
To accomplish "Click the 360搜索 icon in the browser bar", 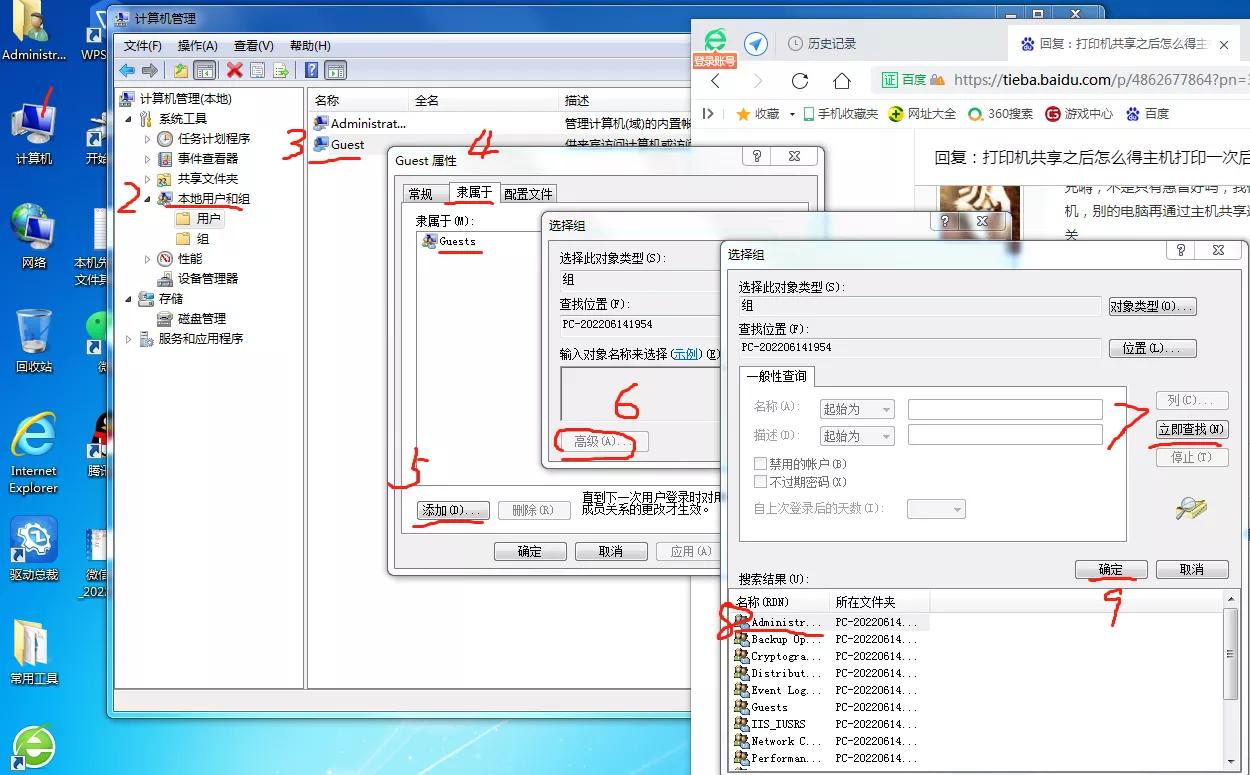I will [974, 113].
